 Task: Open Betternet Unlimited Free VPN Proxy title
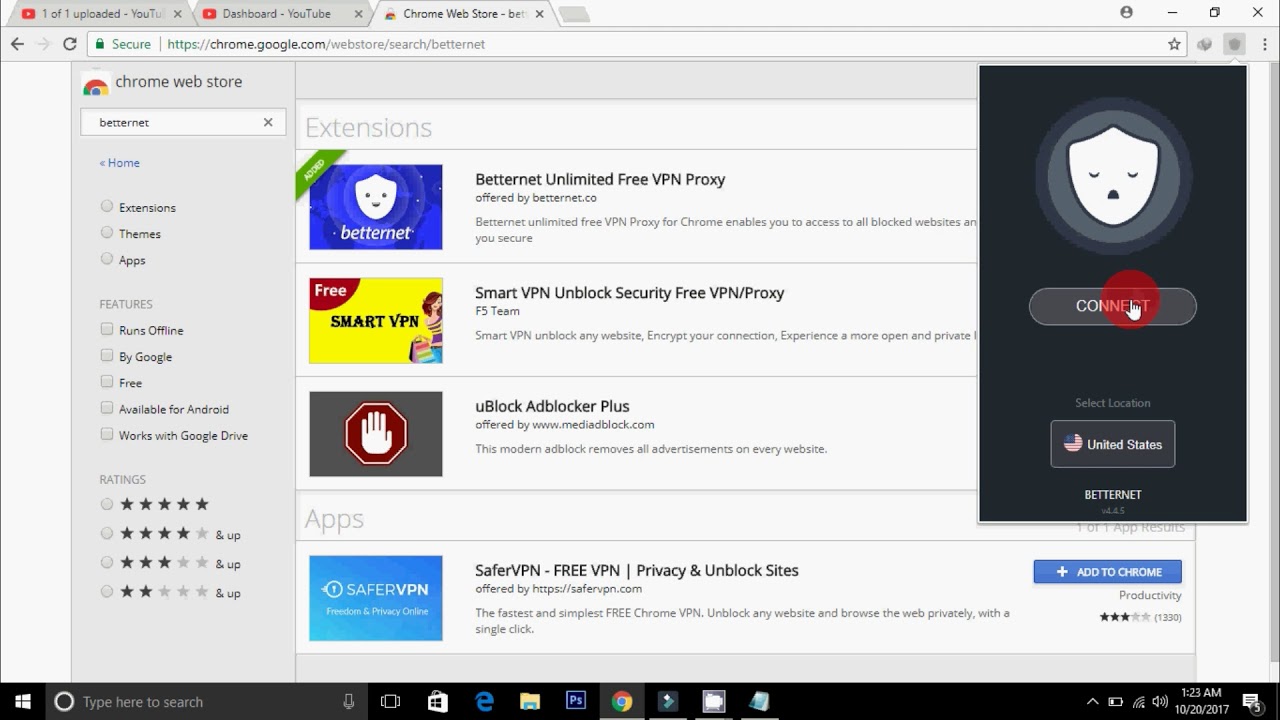coord(600,180)
